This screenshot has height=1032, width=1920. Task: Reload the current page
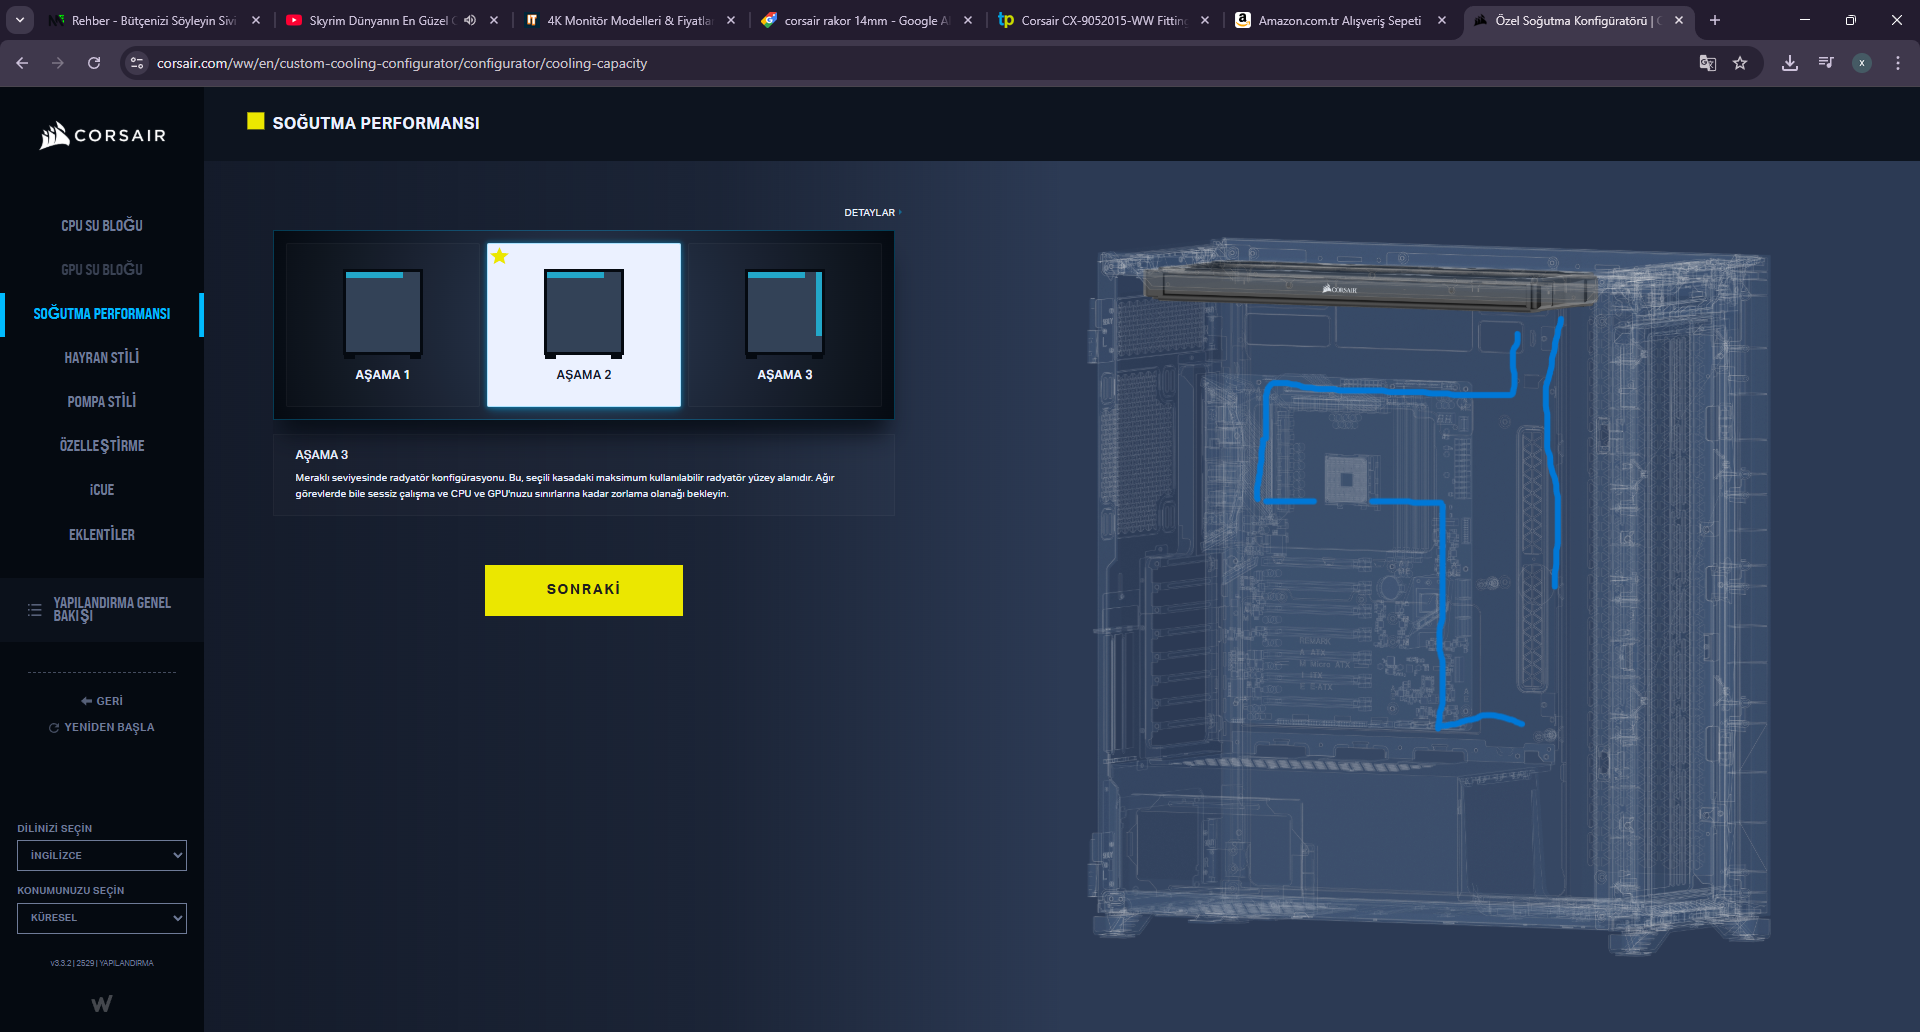pos(94,63)
